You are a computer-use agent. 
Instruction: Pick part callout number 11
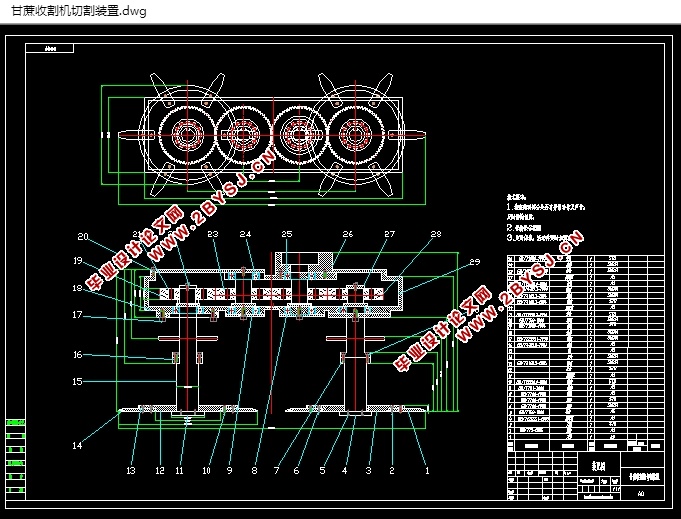click(179, 470)
